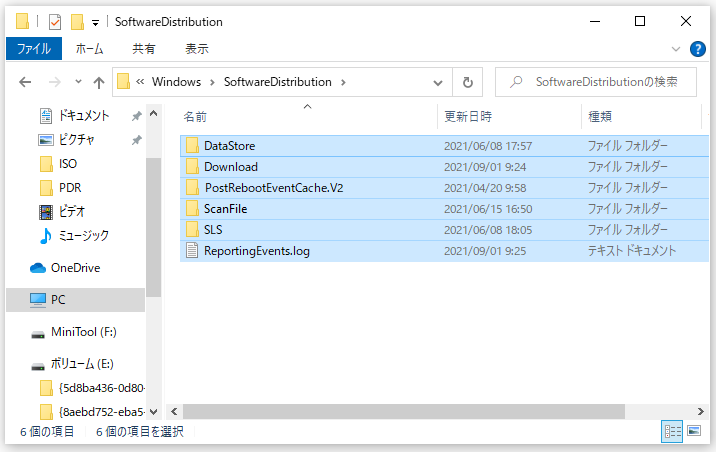The image size is (716, 452).
Task: Expand the ribbon with the chevron
Action: coord(676,49)
